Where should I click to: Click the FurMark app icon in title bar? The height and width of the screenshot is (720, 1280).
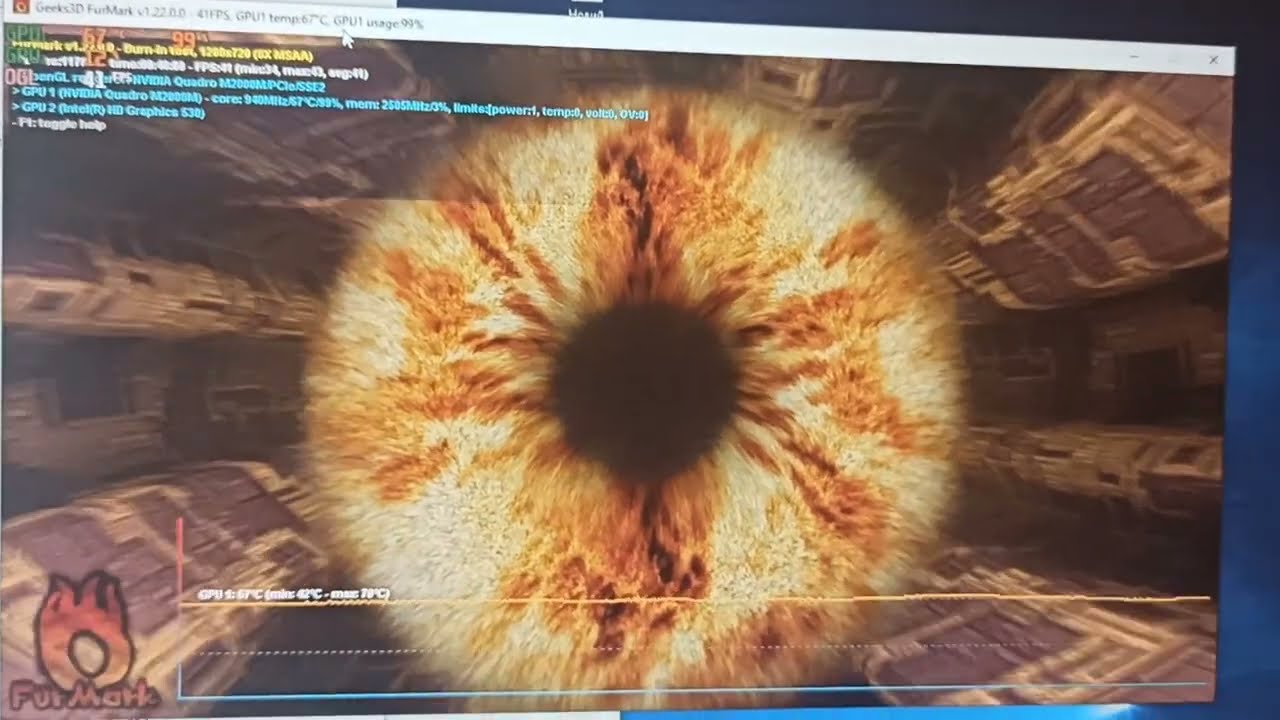click(x=20, y=7)
